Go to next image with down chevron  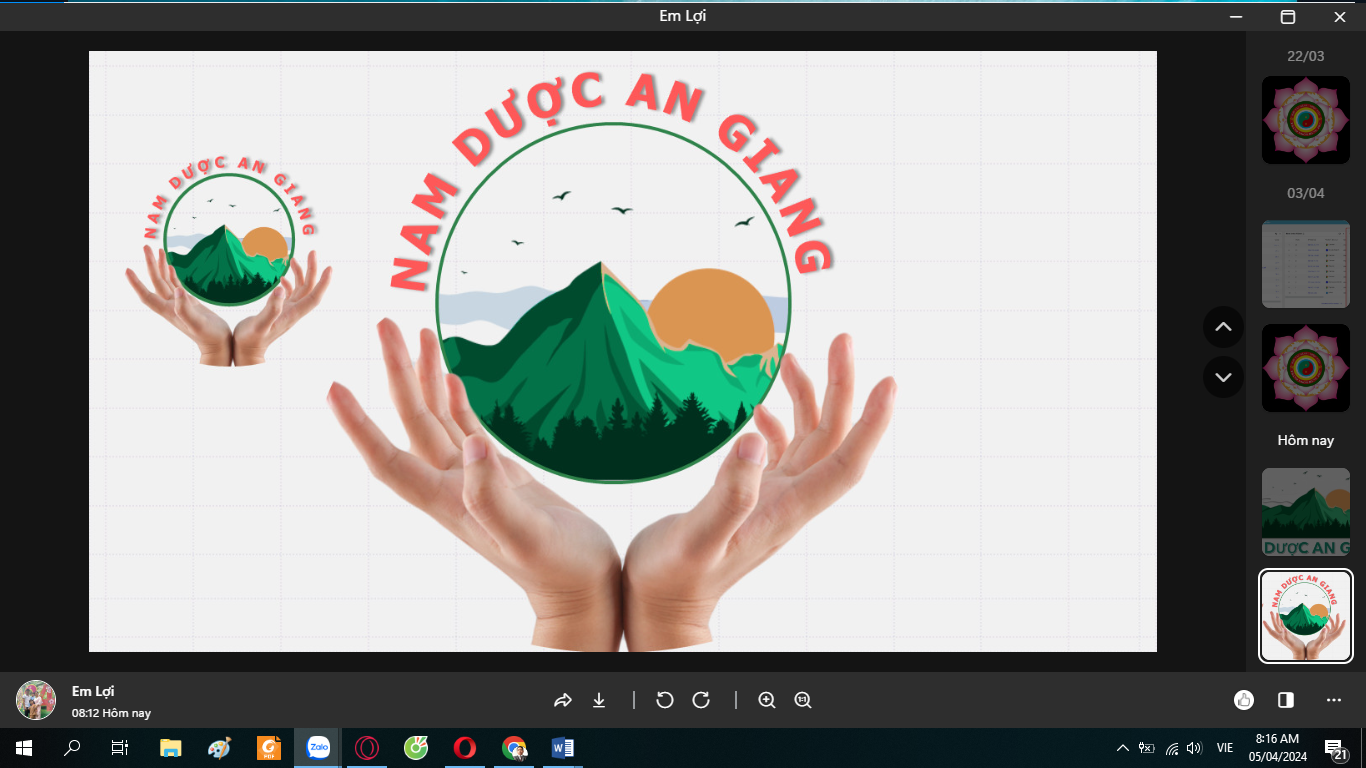click(x=1223, y=377)
